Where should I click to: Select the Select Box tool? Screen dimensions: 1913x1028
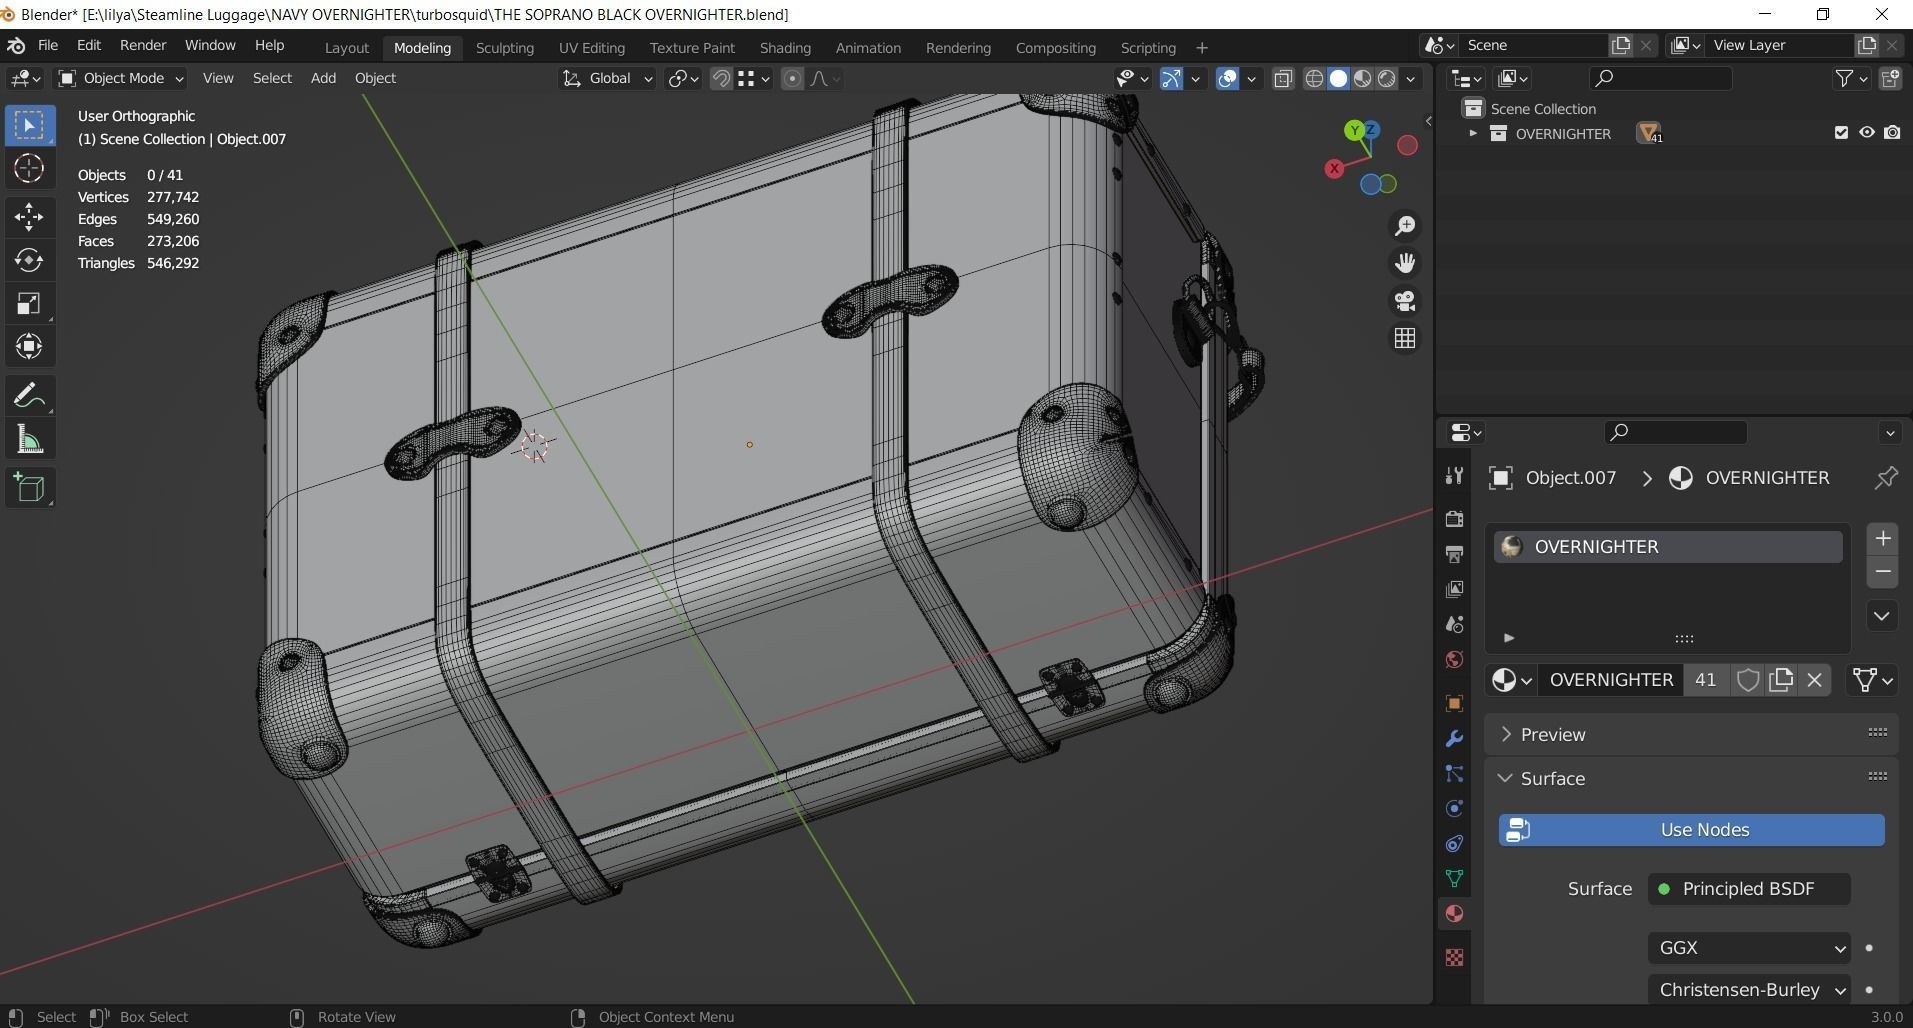click(x=29, y=125)
